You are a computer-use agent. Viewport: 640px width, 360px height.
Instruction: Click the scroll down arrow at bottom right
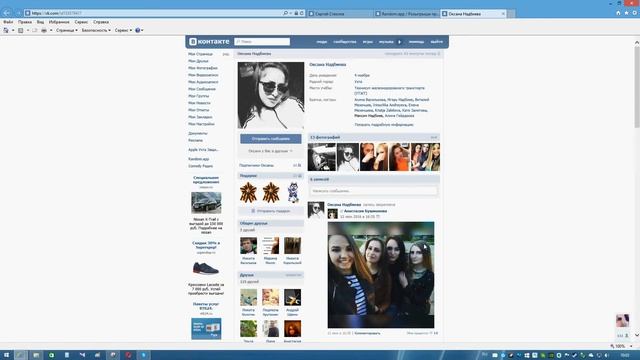click(x=637, y=335)
